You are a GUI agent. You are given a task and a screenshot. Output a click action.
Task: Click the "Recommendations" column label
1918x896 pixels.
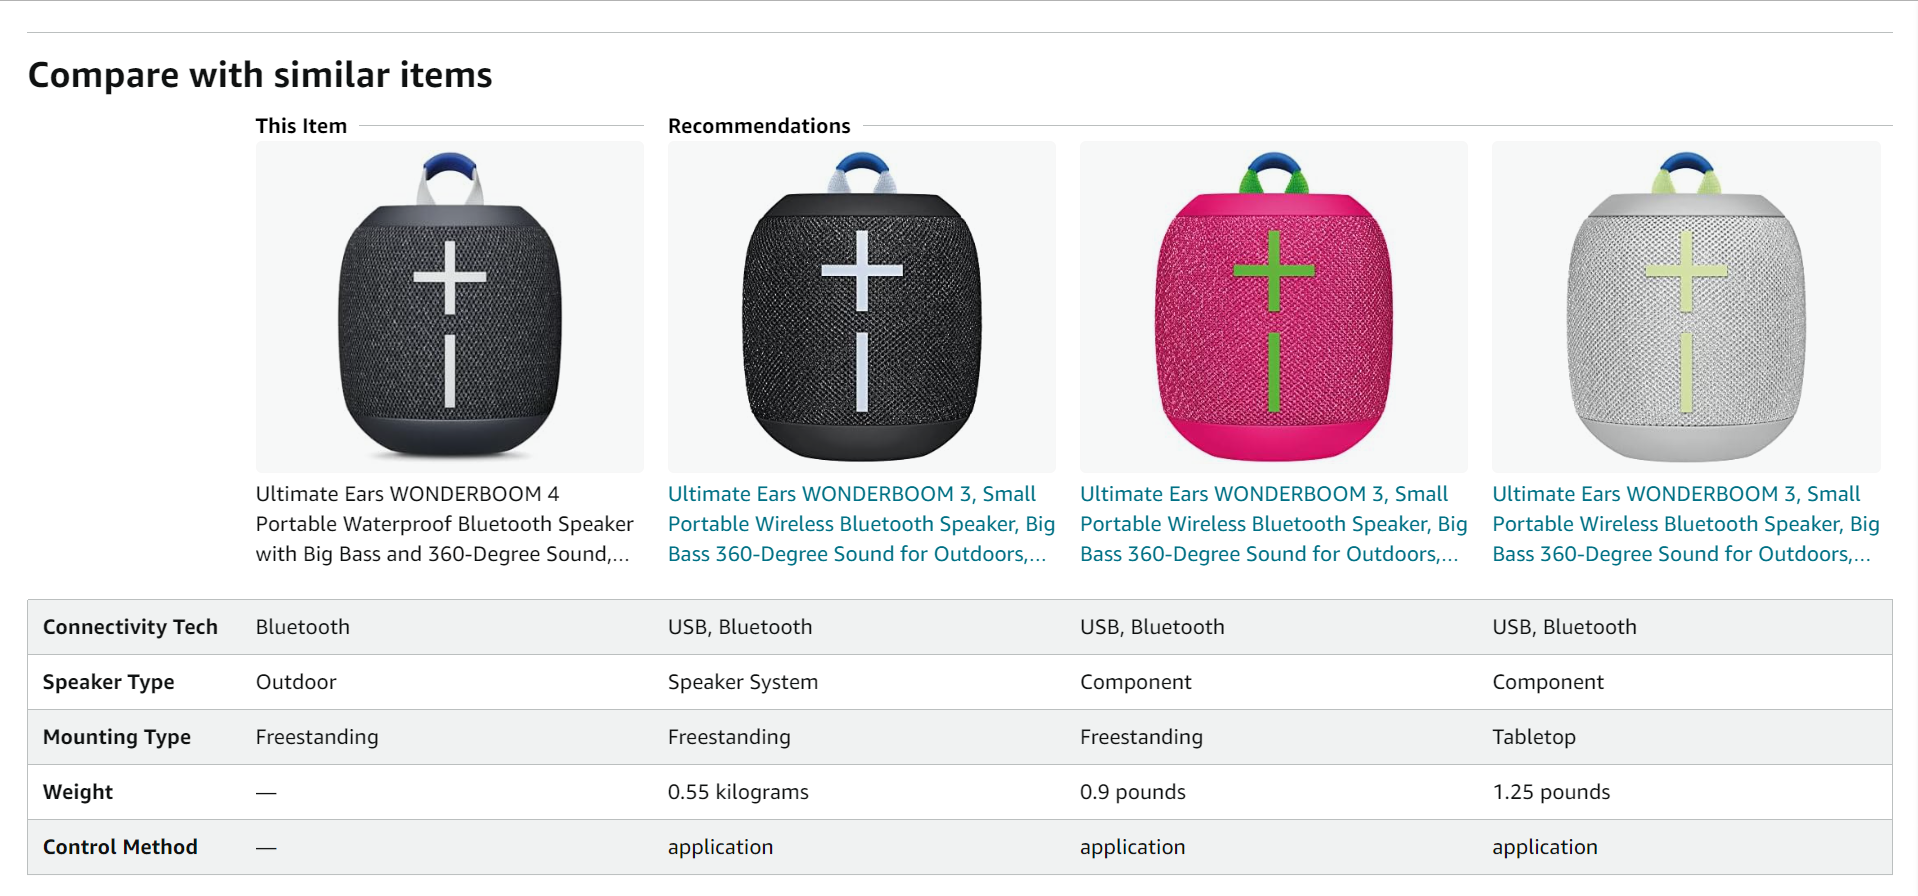759,126
